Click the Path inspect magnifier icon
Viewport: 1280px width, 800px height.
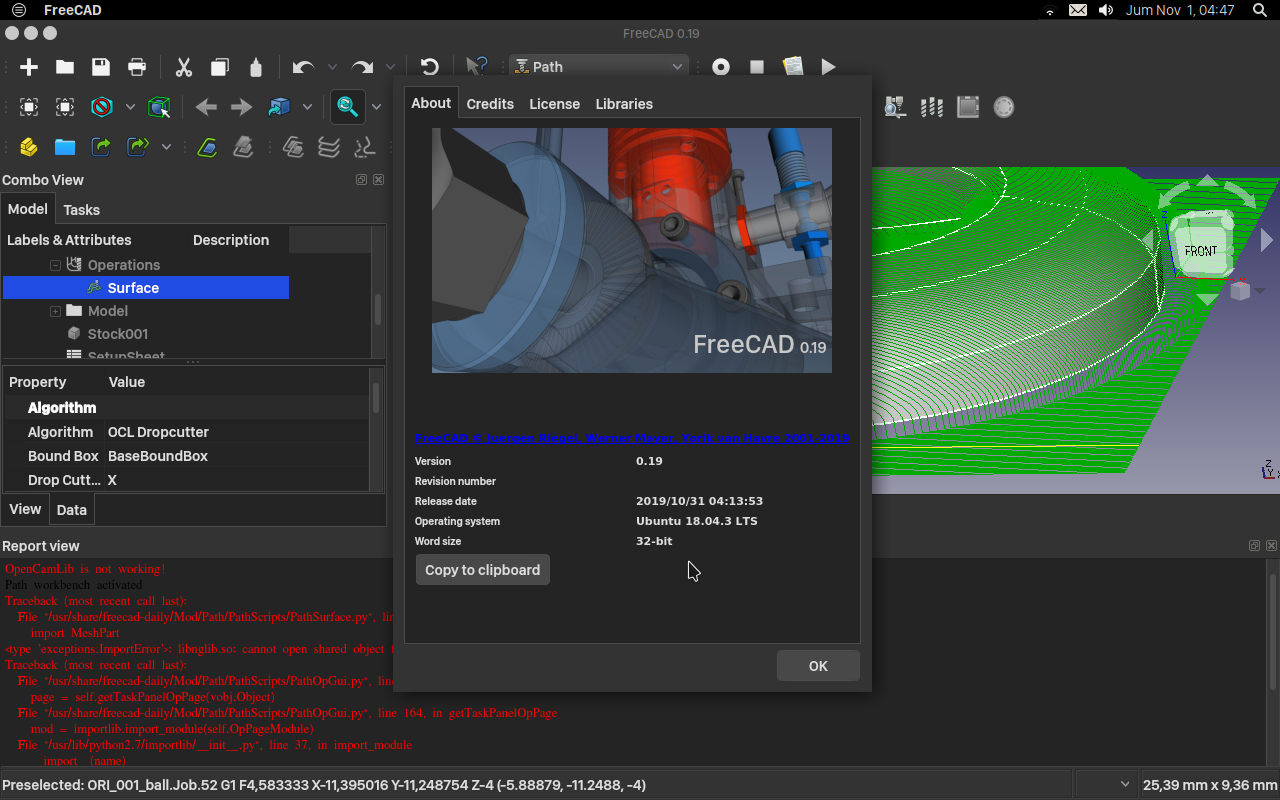896,107
